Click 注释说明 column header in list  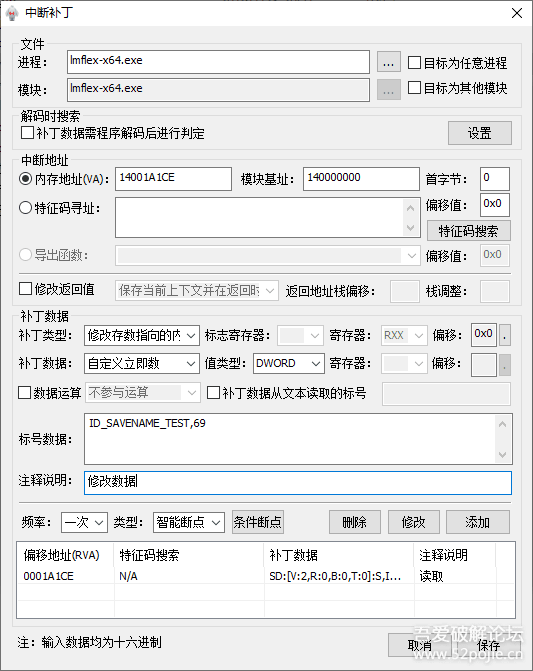tap(455, 555)
